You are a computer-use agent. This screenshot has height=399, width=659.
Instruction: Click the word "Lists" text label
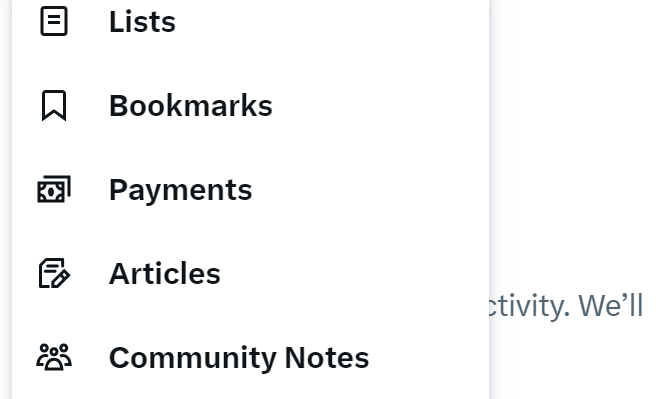(142, 21)
